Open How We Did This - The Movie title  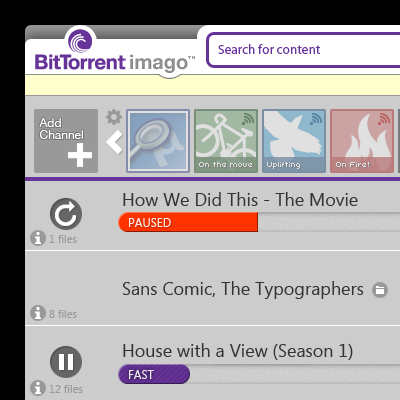(240, 200)
